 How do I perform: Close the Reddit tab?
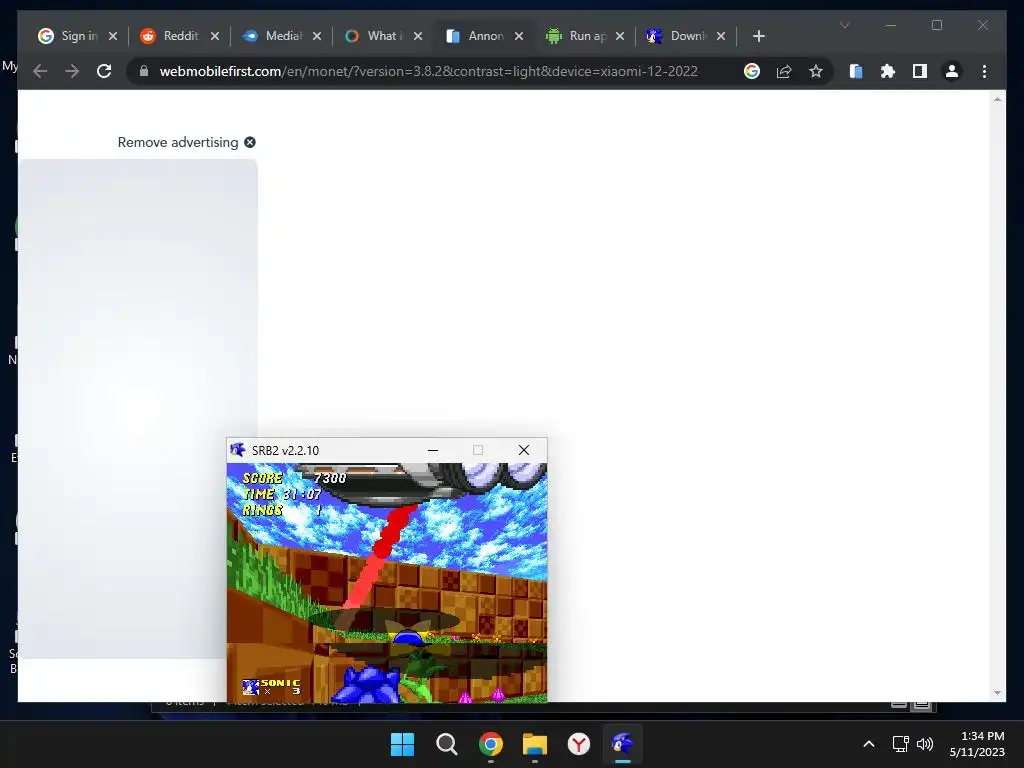pyautogui.click(x=215, y=36)
